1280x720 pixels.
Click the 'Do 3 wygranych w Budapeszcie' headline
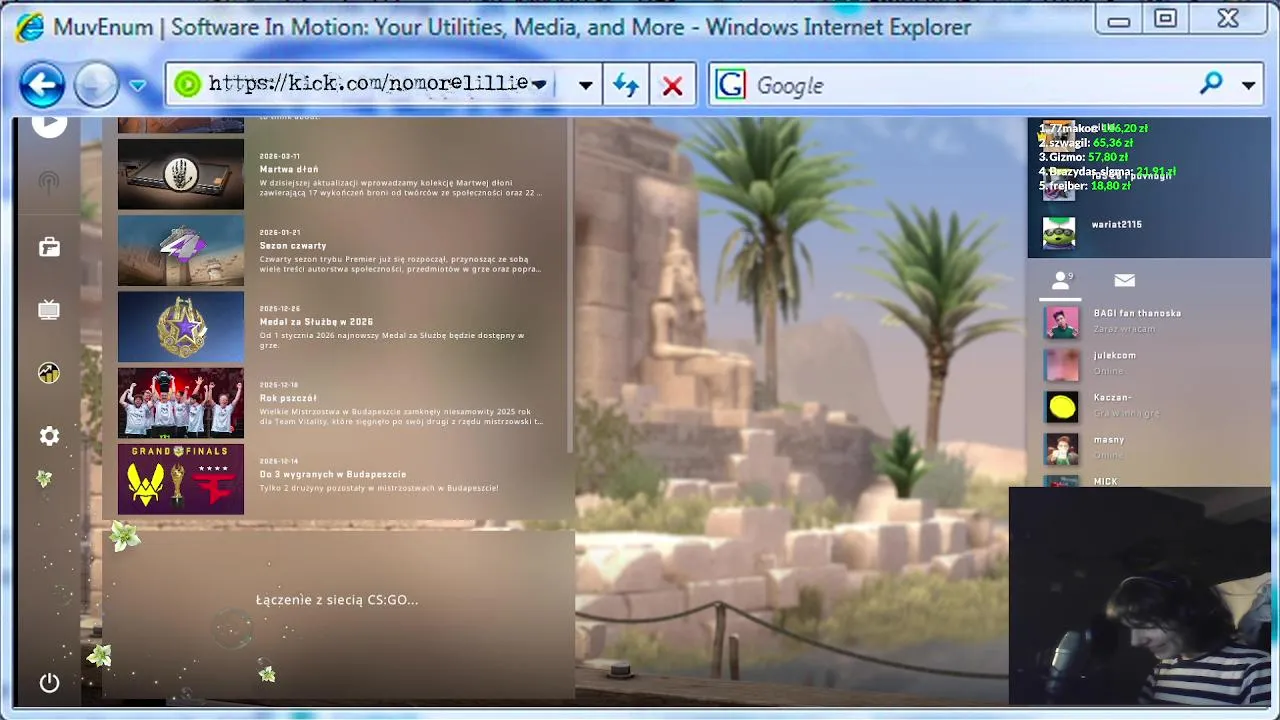pos(333,474)
